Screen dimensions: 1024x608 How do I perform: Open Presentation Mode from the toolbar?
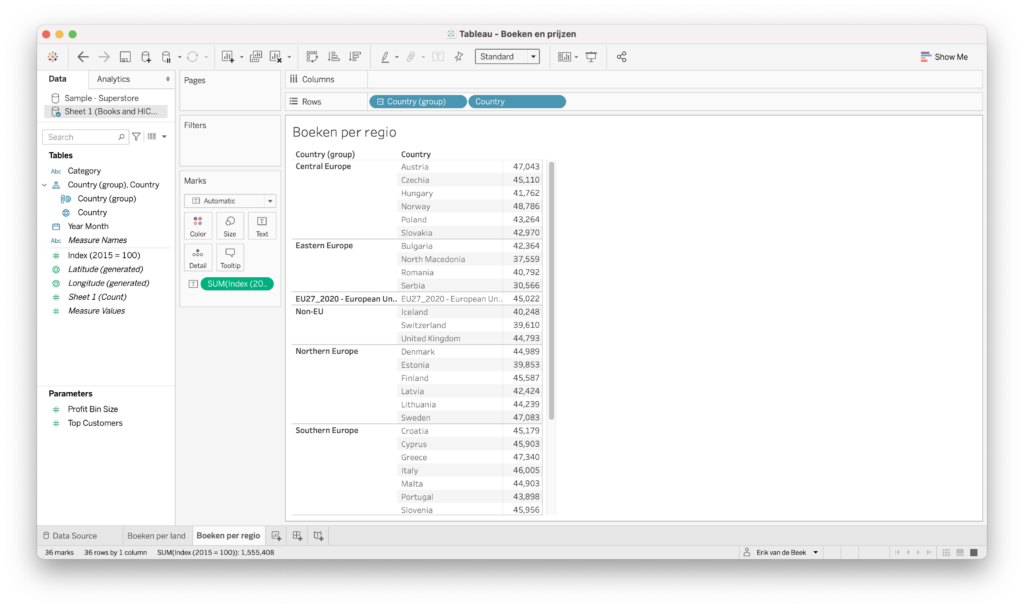(591, 57)
